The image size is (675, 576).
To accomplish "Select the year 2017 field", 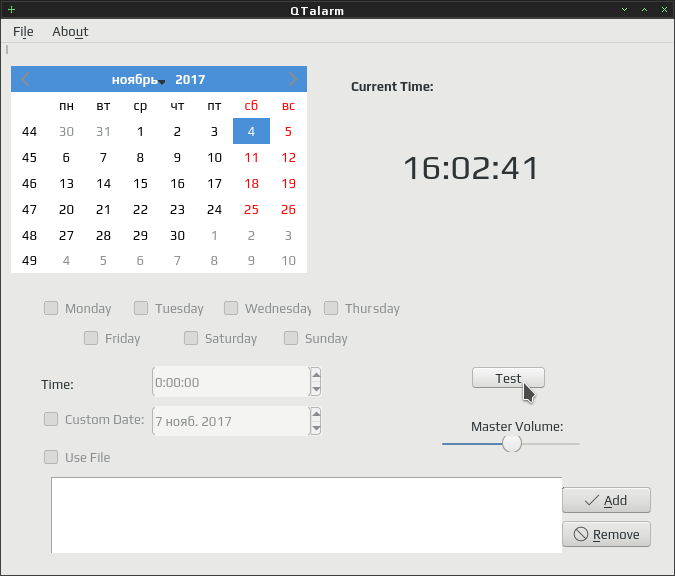I will point(190,80).
